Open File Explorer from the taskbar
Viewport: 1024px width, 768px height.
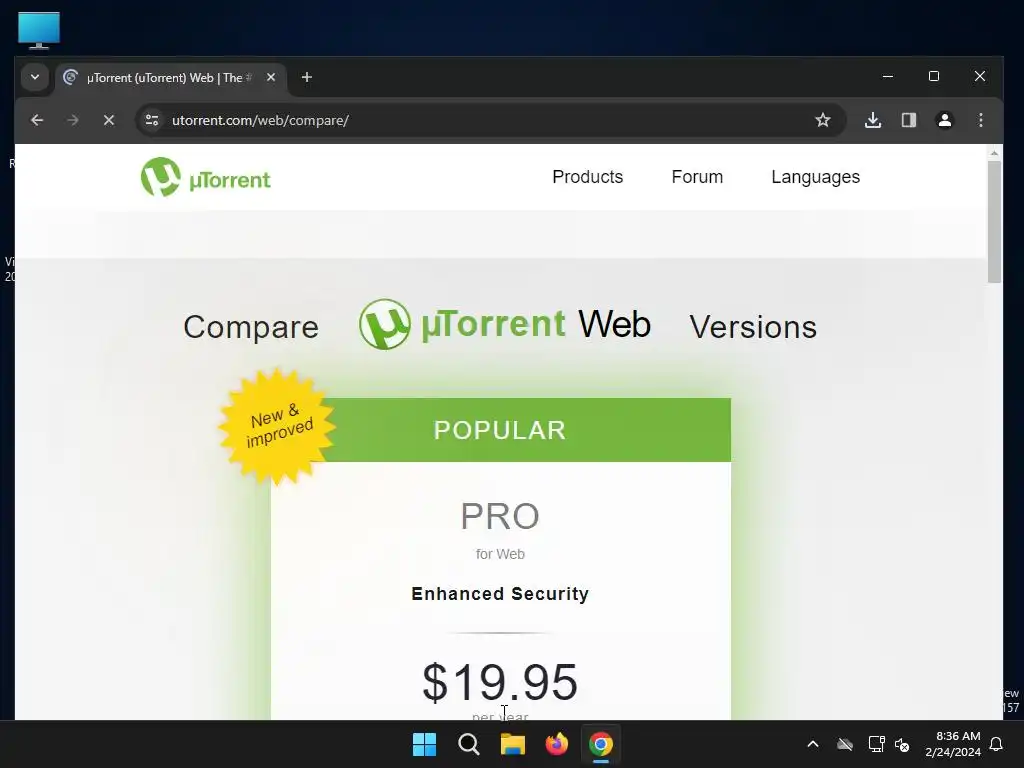pos(513,744)
